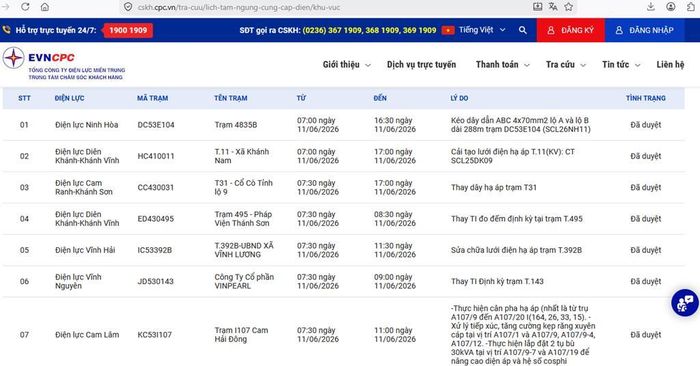Go to the browser home page icon

click(45, 7)
